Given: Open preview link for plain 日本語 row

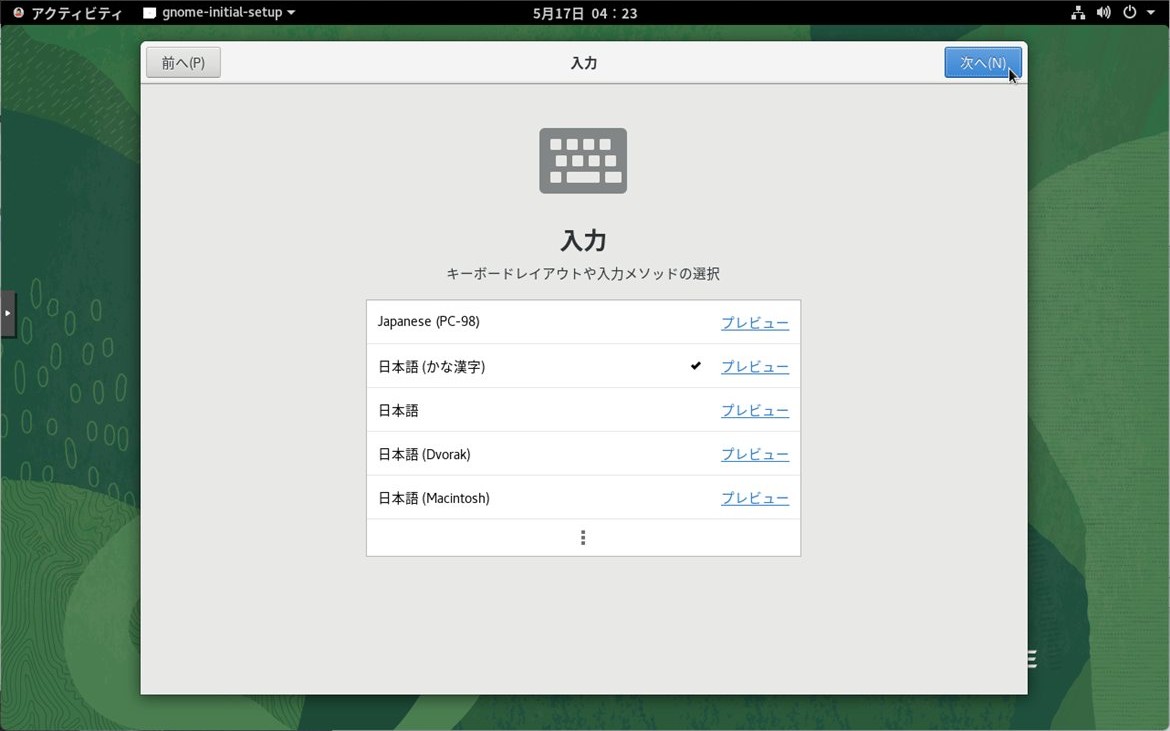Looking at the screenshot, I should coord(754,411).
